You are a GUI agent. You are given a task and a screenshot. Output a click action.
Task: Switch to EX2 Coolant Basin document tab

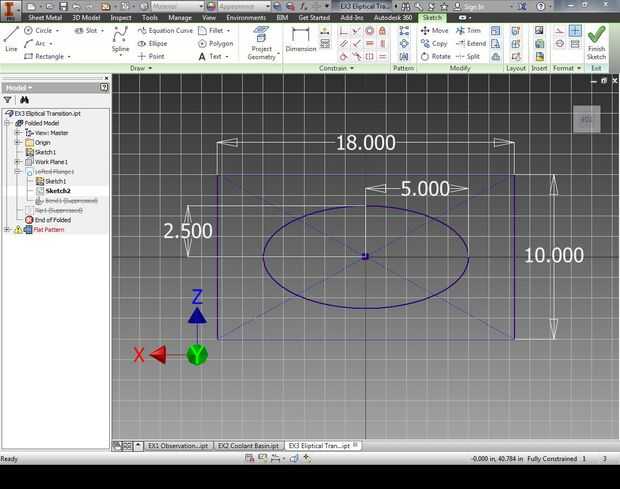click(x=248, y=446)
